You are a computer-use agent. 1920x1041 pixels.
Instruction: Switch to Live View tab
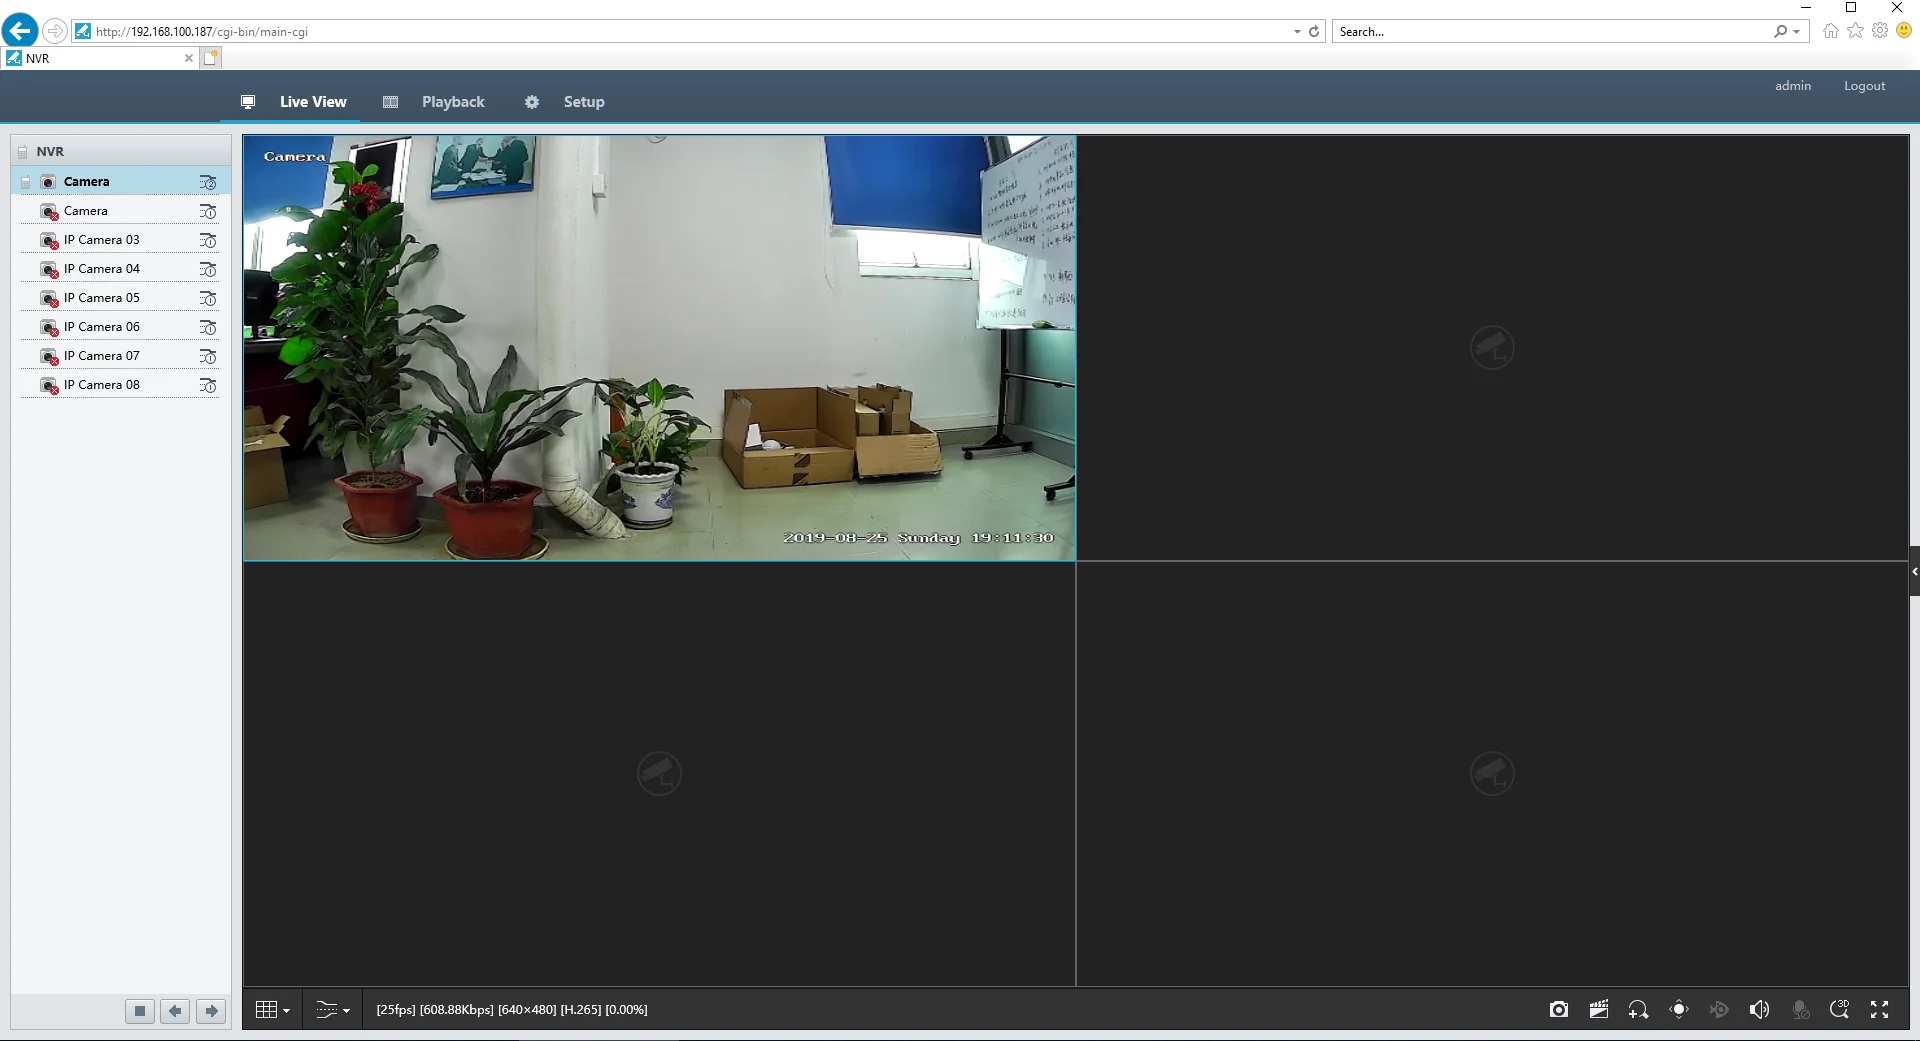tap(313, 102)
